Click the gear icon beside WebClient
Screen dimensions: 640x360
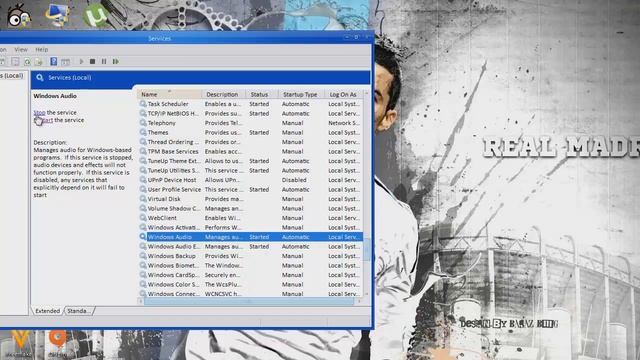click(x=143, y=218)
